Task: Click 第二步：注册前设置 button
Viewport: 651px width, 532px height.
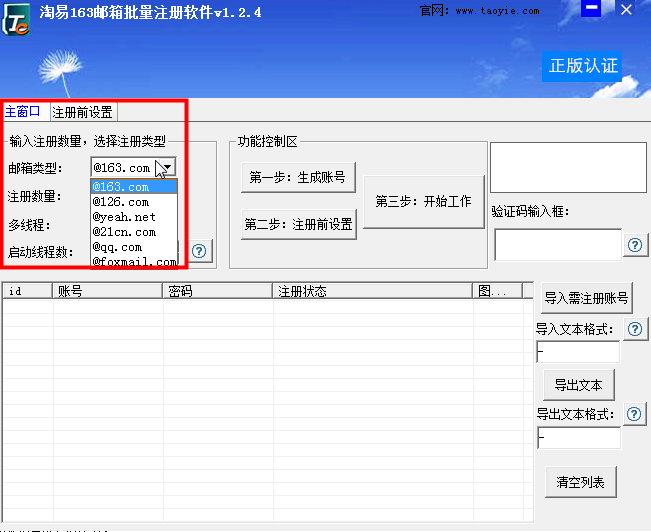Action: 299,224
